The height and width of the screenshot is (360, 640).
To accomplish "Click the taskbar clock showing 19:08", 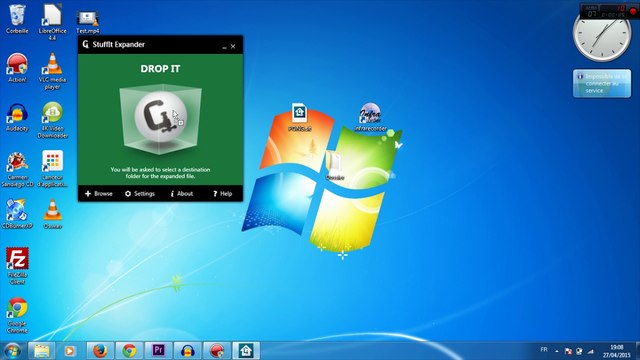I will click(x=617, y=351).
